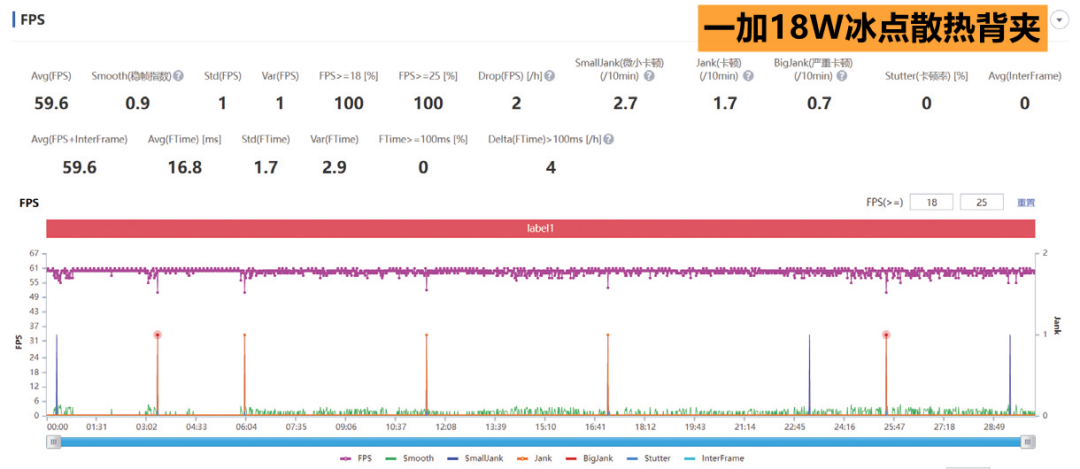Toggle InterFrame series in legend

(x=712, y=458)
